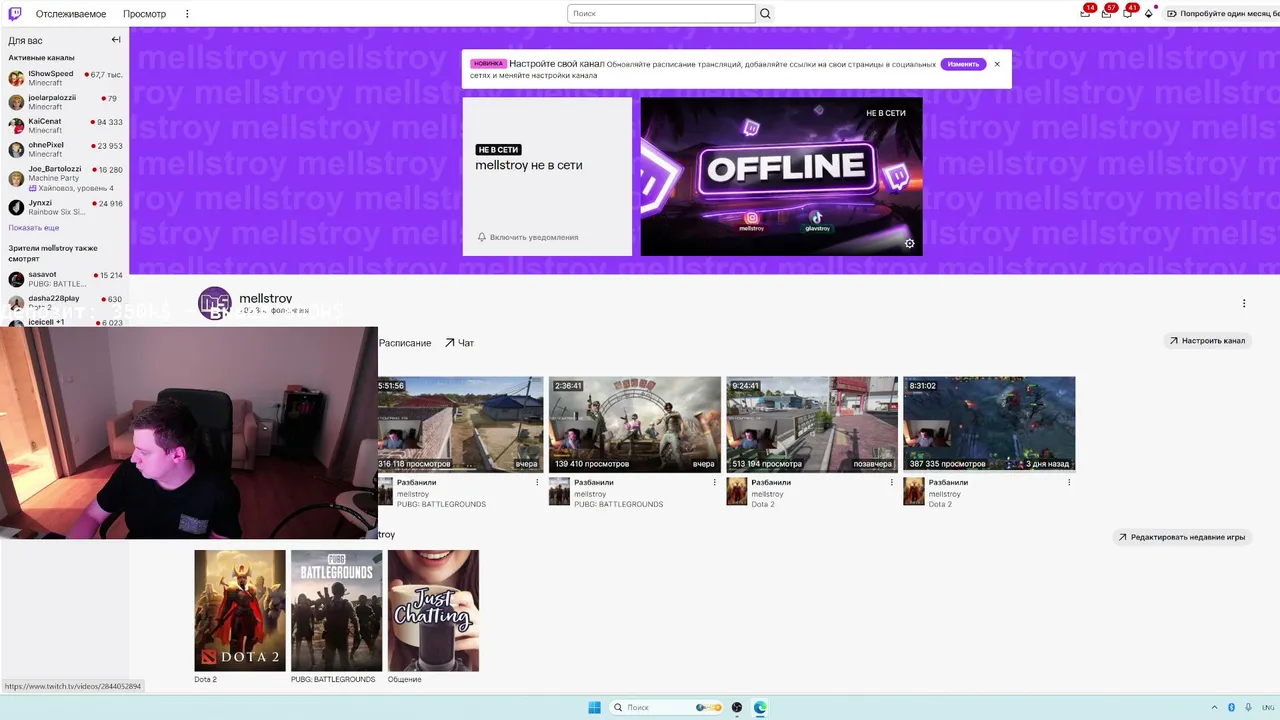Open options for the 9:24:41 video
Screen dimensions: 1280x720
pyautogui.click(x=892, y=482)
